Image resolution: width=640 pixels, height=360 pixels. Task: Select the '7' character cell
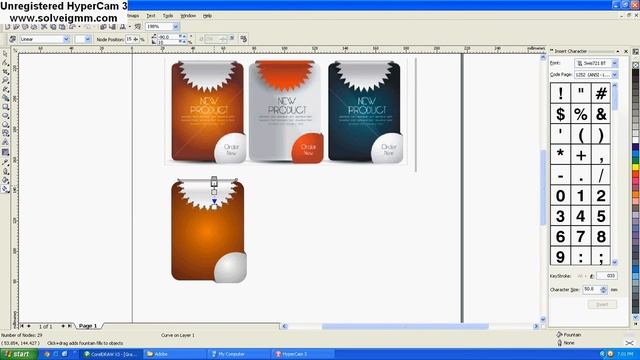click(580, 236)
